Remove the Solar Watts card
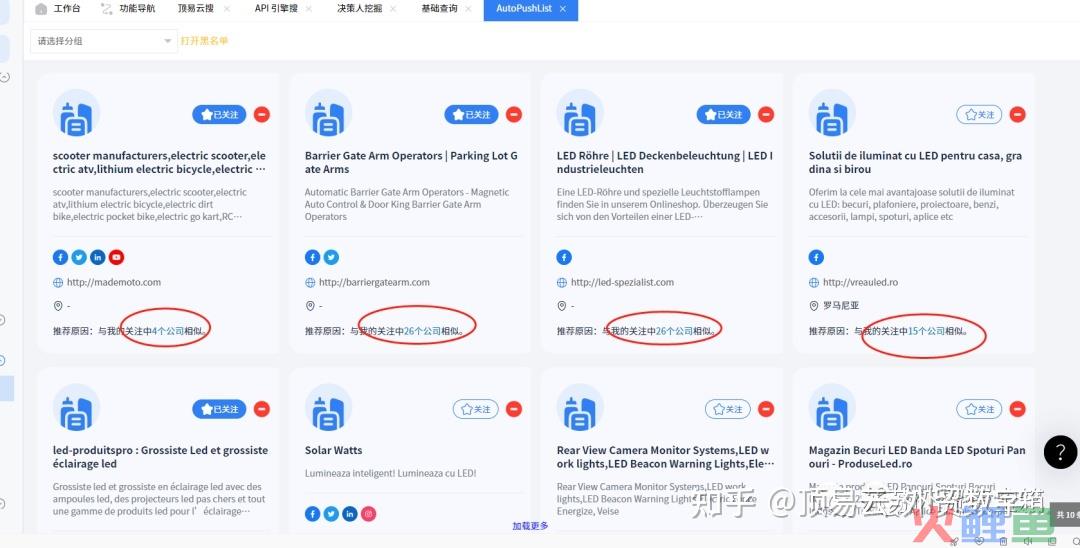This screenshot has width=1080, height=548. (x=514, y=409)
